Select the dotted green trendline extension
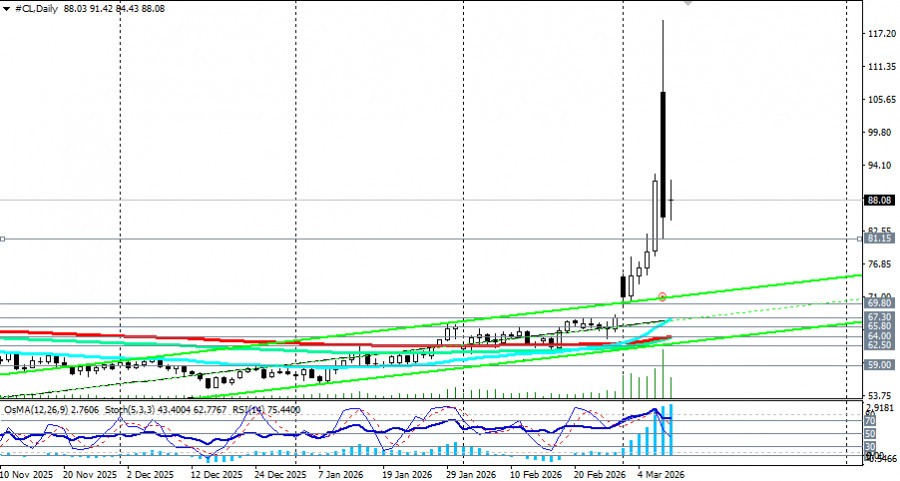The image size is (900, 481). pyautogui.click(x=766, y=309)
